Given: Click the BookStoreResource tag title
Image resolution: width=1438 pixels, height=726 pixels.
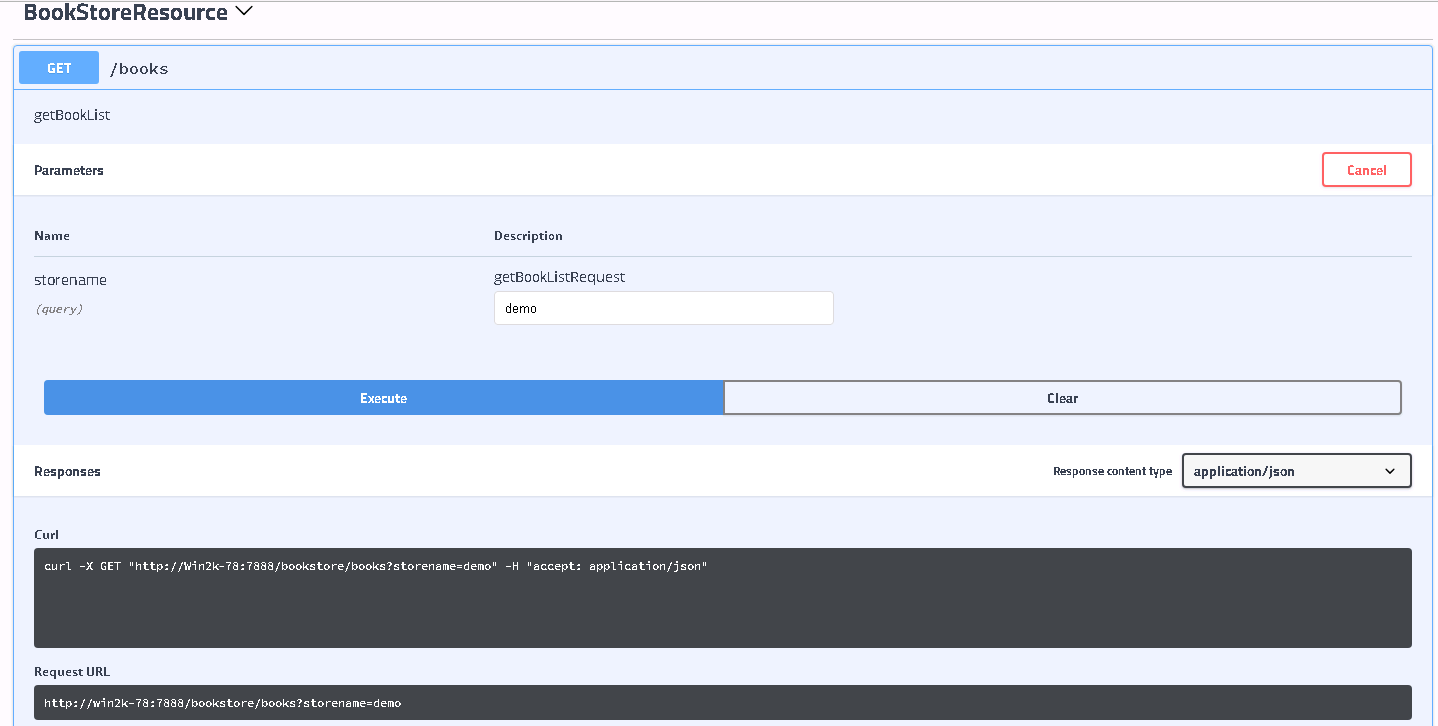Looking at the screenshot, I should [125, 13].
